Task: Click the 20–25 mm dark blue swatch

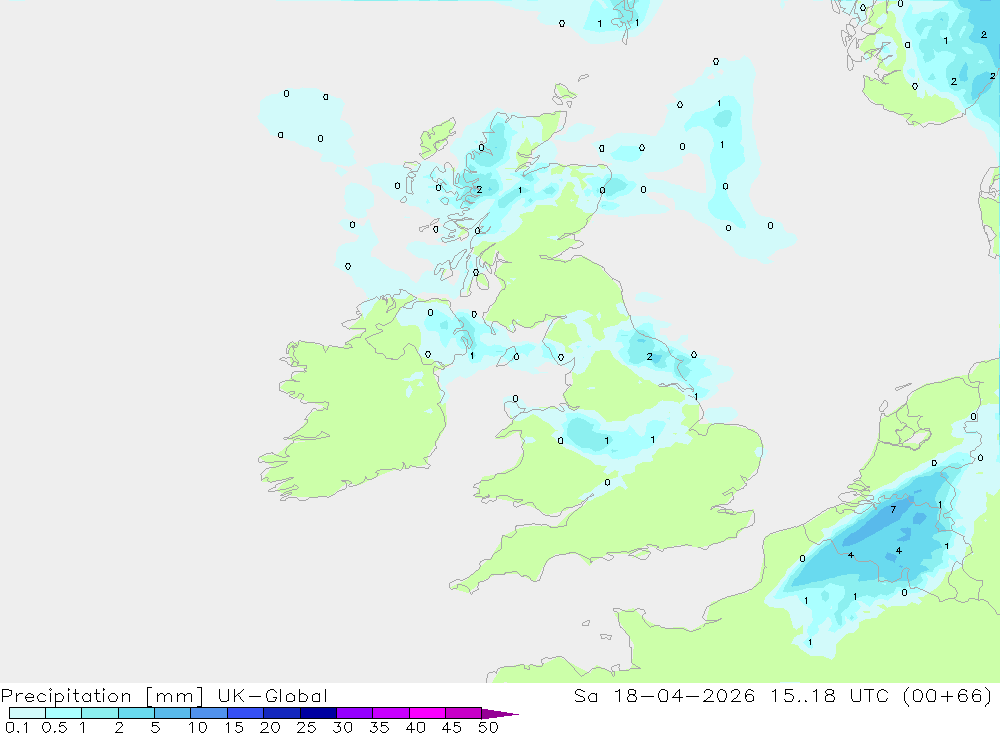Action: (282, 713)
